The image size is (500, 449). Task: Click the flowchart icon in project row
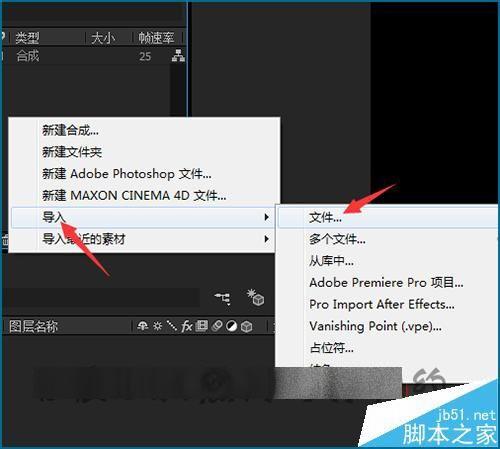tap(178, 56)
